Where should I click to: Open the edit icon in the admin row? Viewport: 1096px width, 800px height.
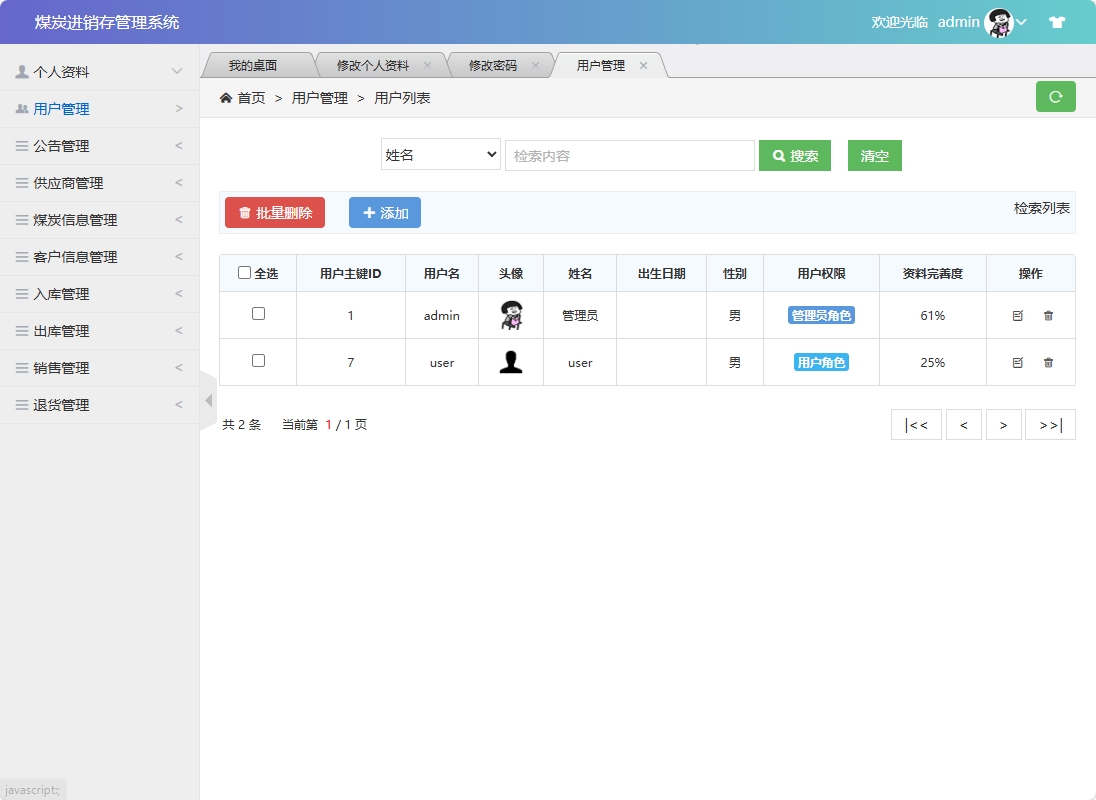[1017, 315]
